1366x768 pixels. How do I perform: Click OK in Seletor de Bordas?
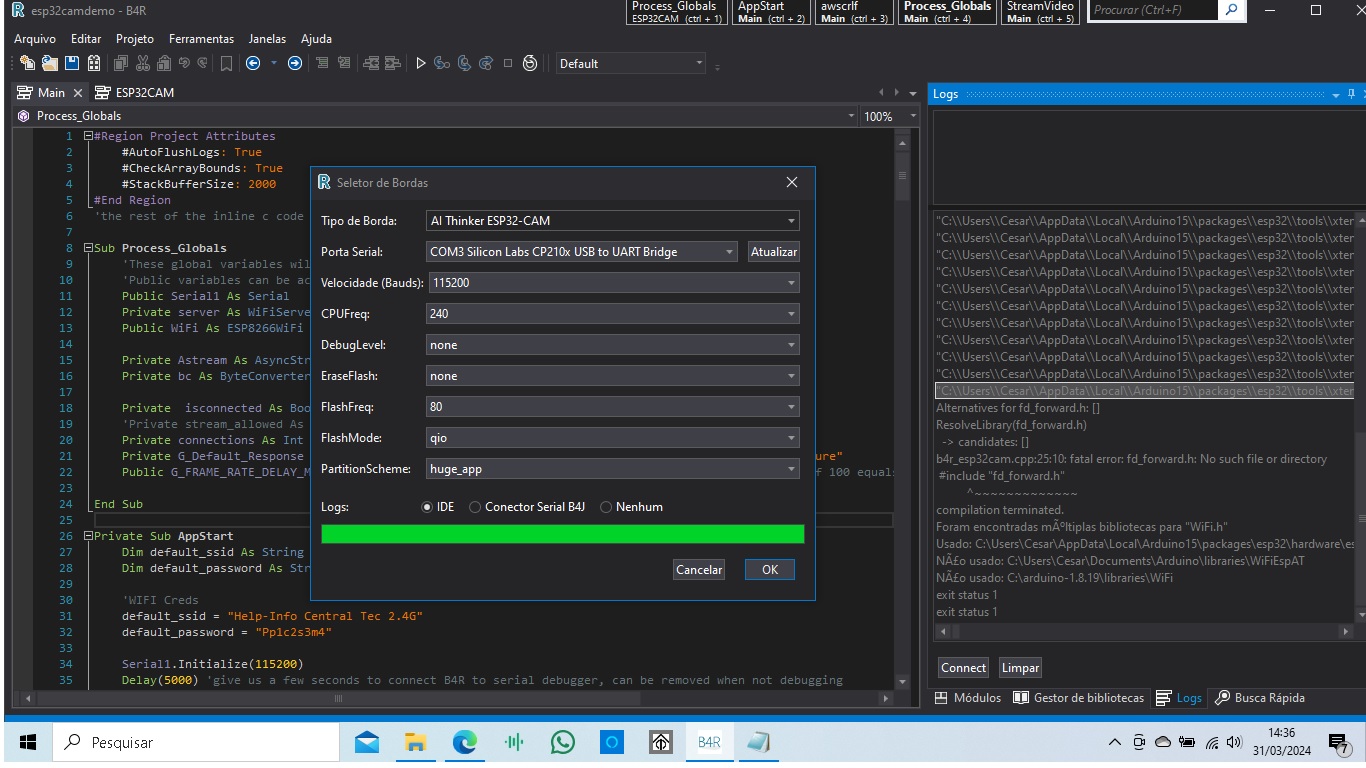769,569
